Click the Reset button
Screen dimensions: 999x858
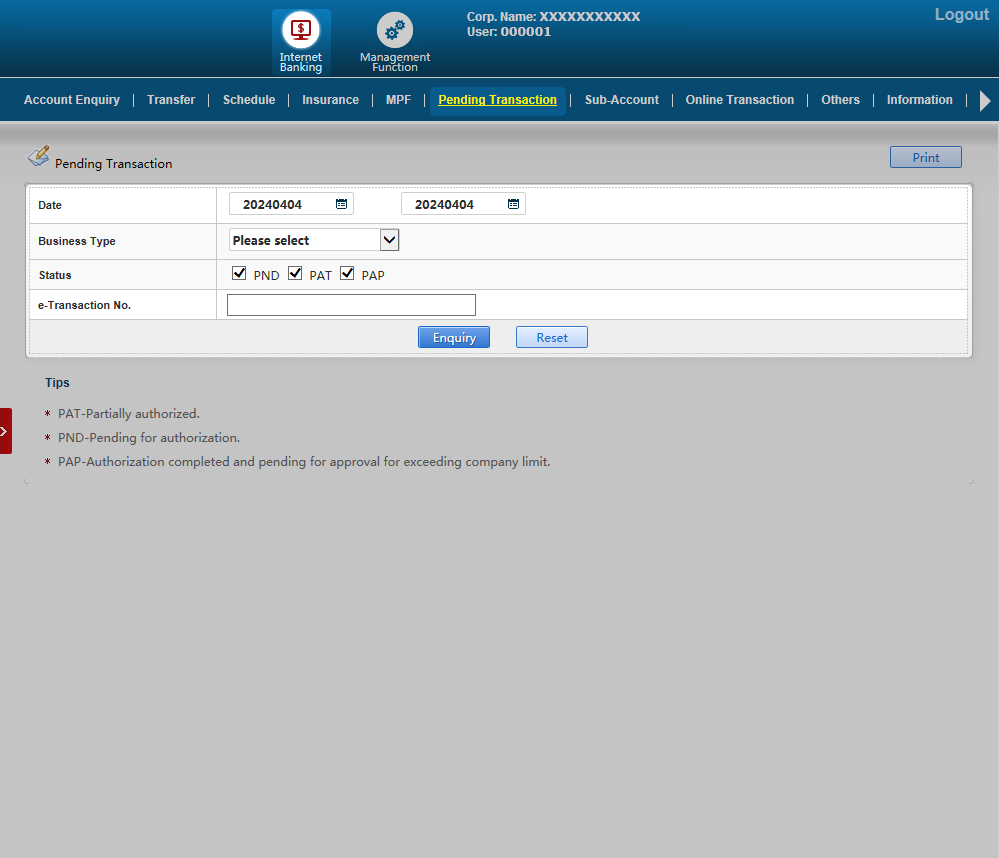tap(551, 338)
